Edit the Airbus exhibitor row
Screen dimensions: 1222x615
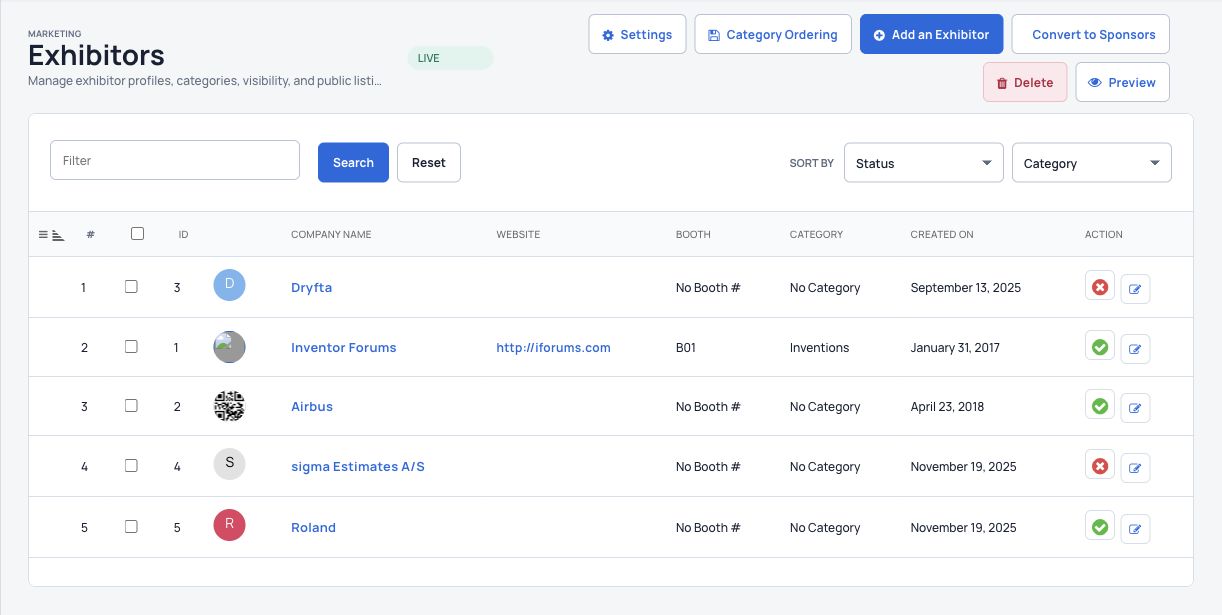1135,408
